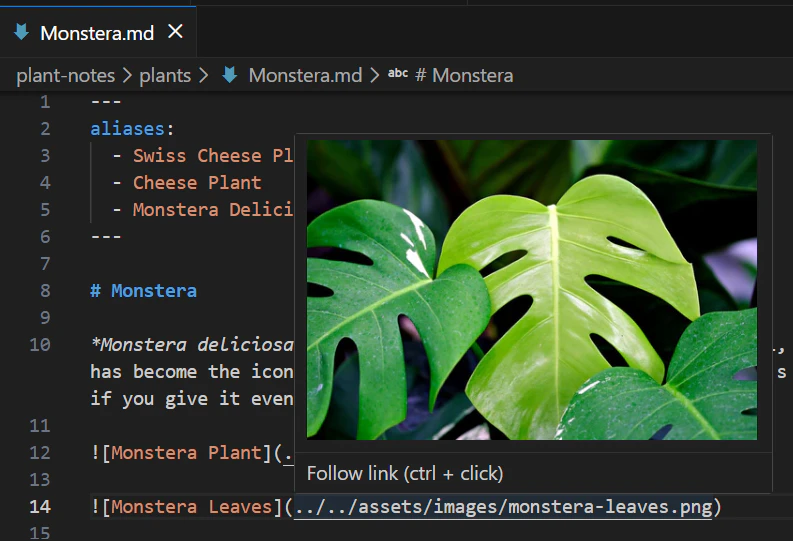Click the monstera-leaves.png image path link

[x=503, y=506]
